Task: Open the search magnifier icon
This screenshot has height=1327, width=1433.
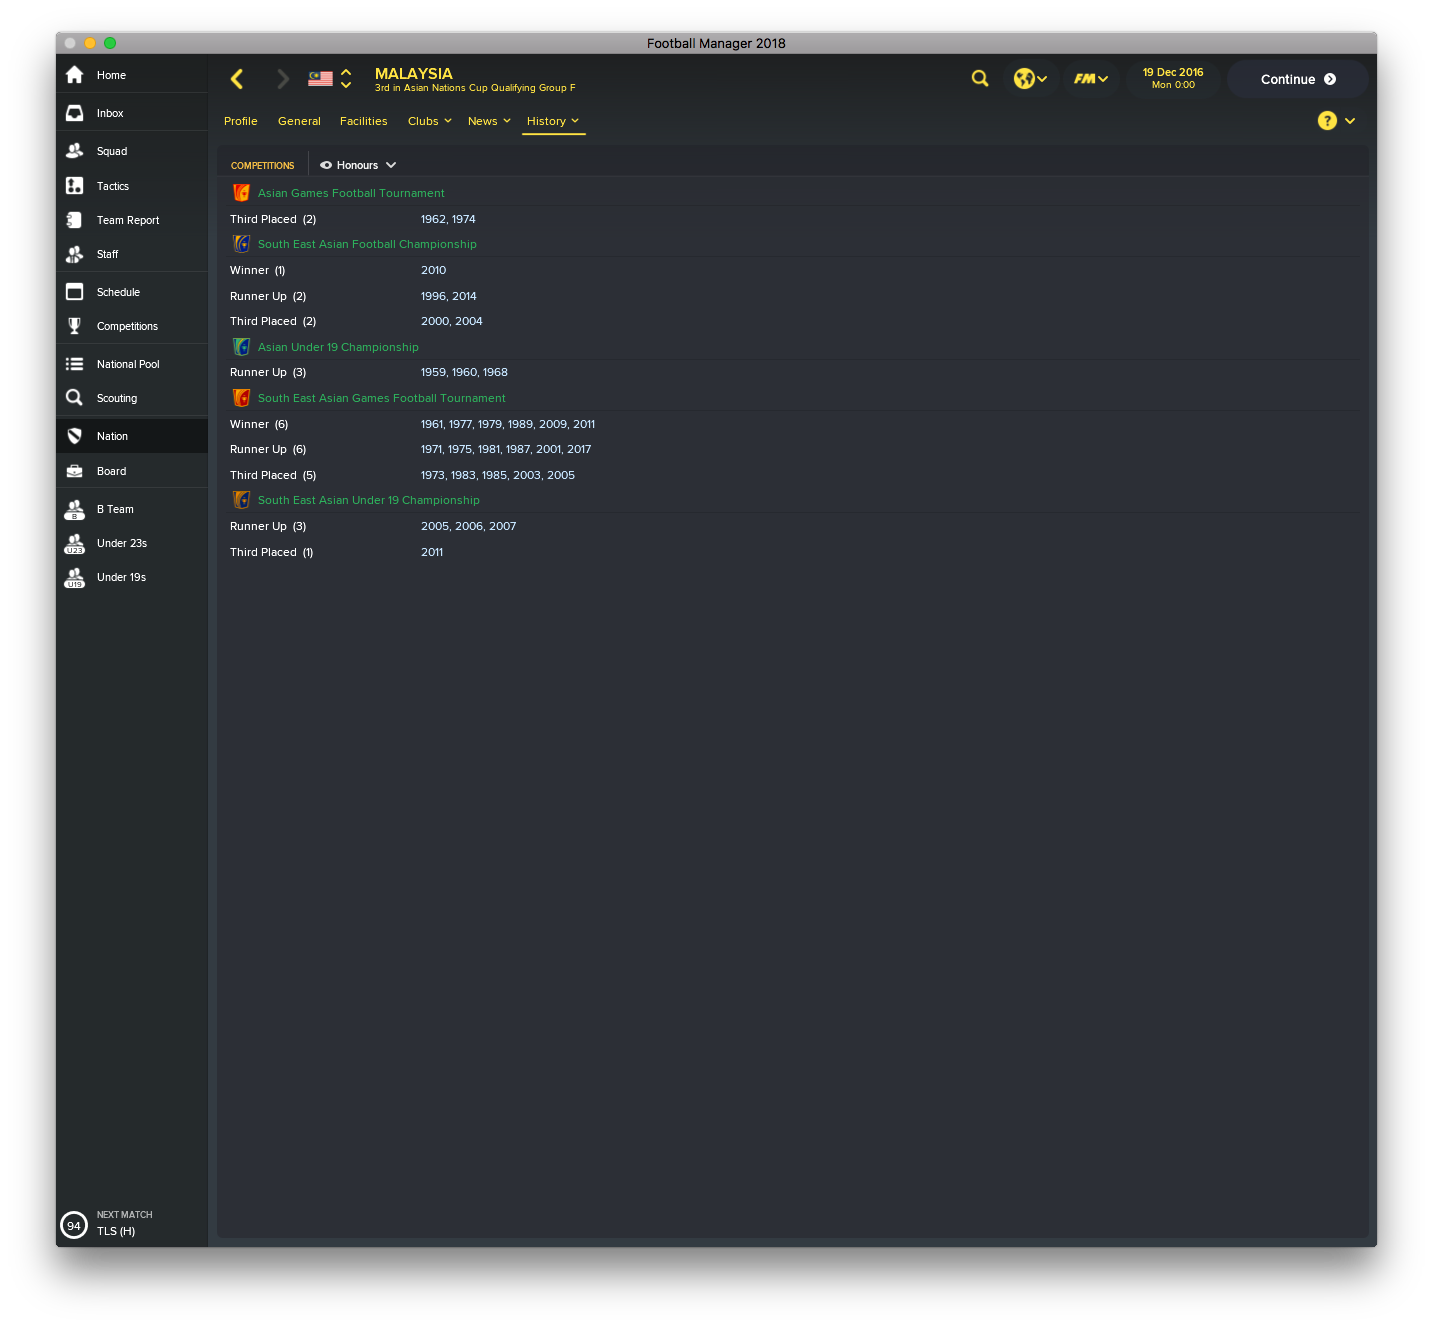Action: 980,78
